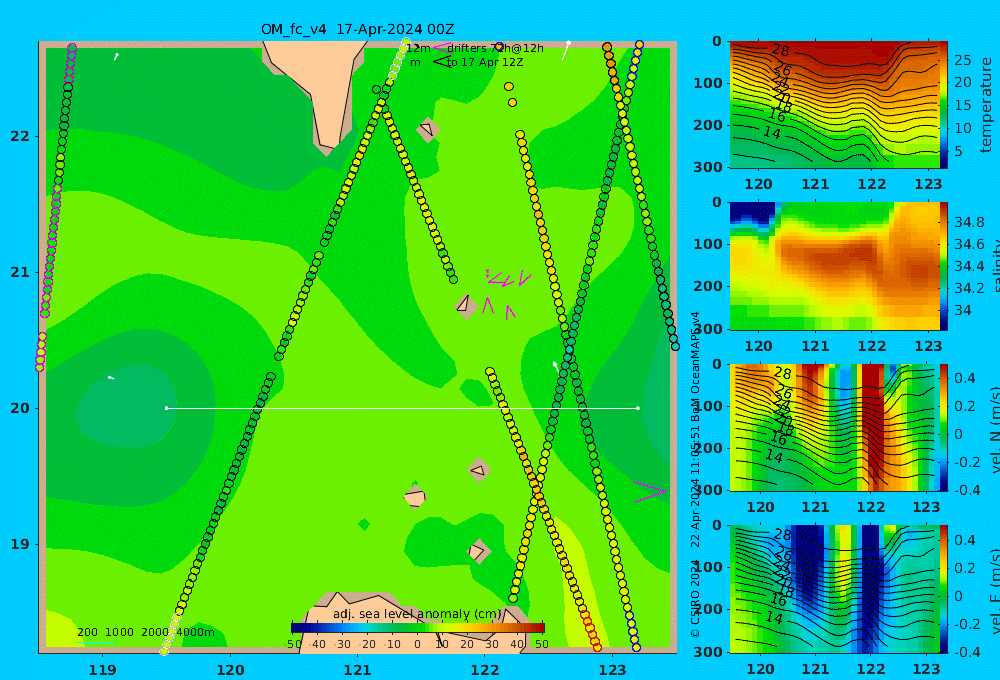Click the 'to 17 Apr 12Z' legend text

coord(485,63)
